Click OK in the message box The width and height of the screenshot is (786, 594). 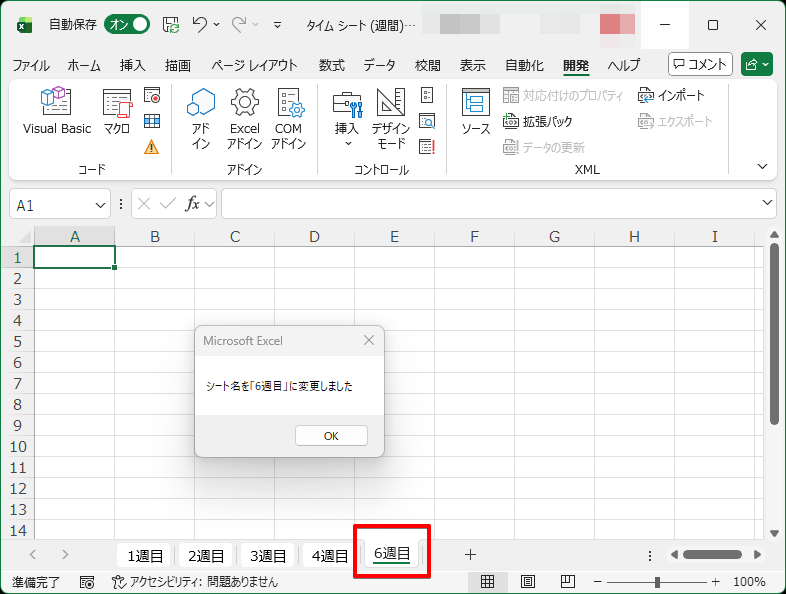point(331,436)
